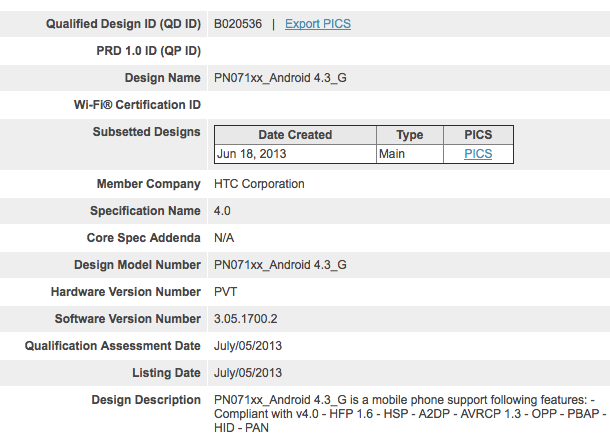Click the Core Spec Addenda N/A value
The height and width of the screenshot is (441, 610).
click(225, 238)
